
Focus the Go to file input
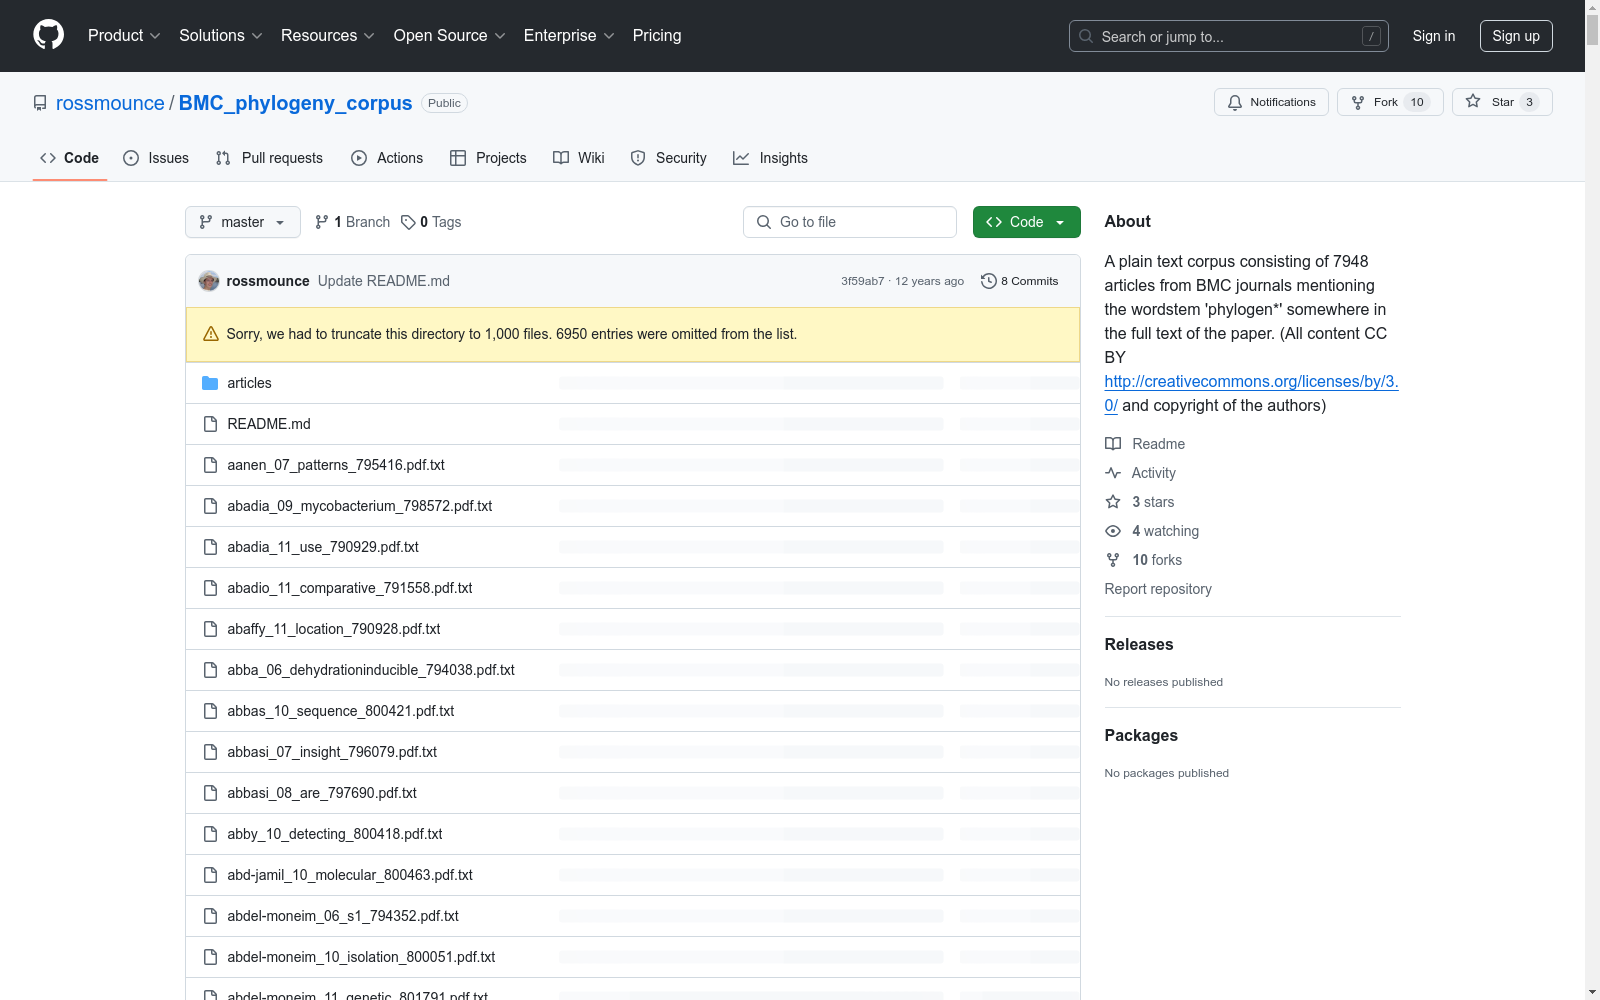pos(850,222)
